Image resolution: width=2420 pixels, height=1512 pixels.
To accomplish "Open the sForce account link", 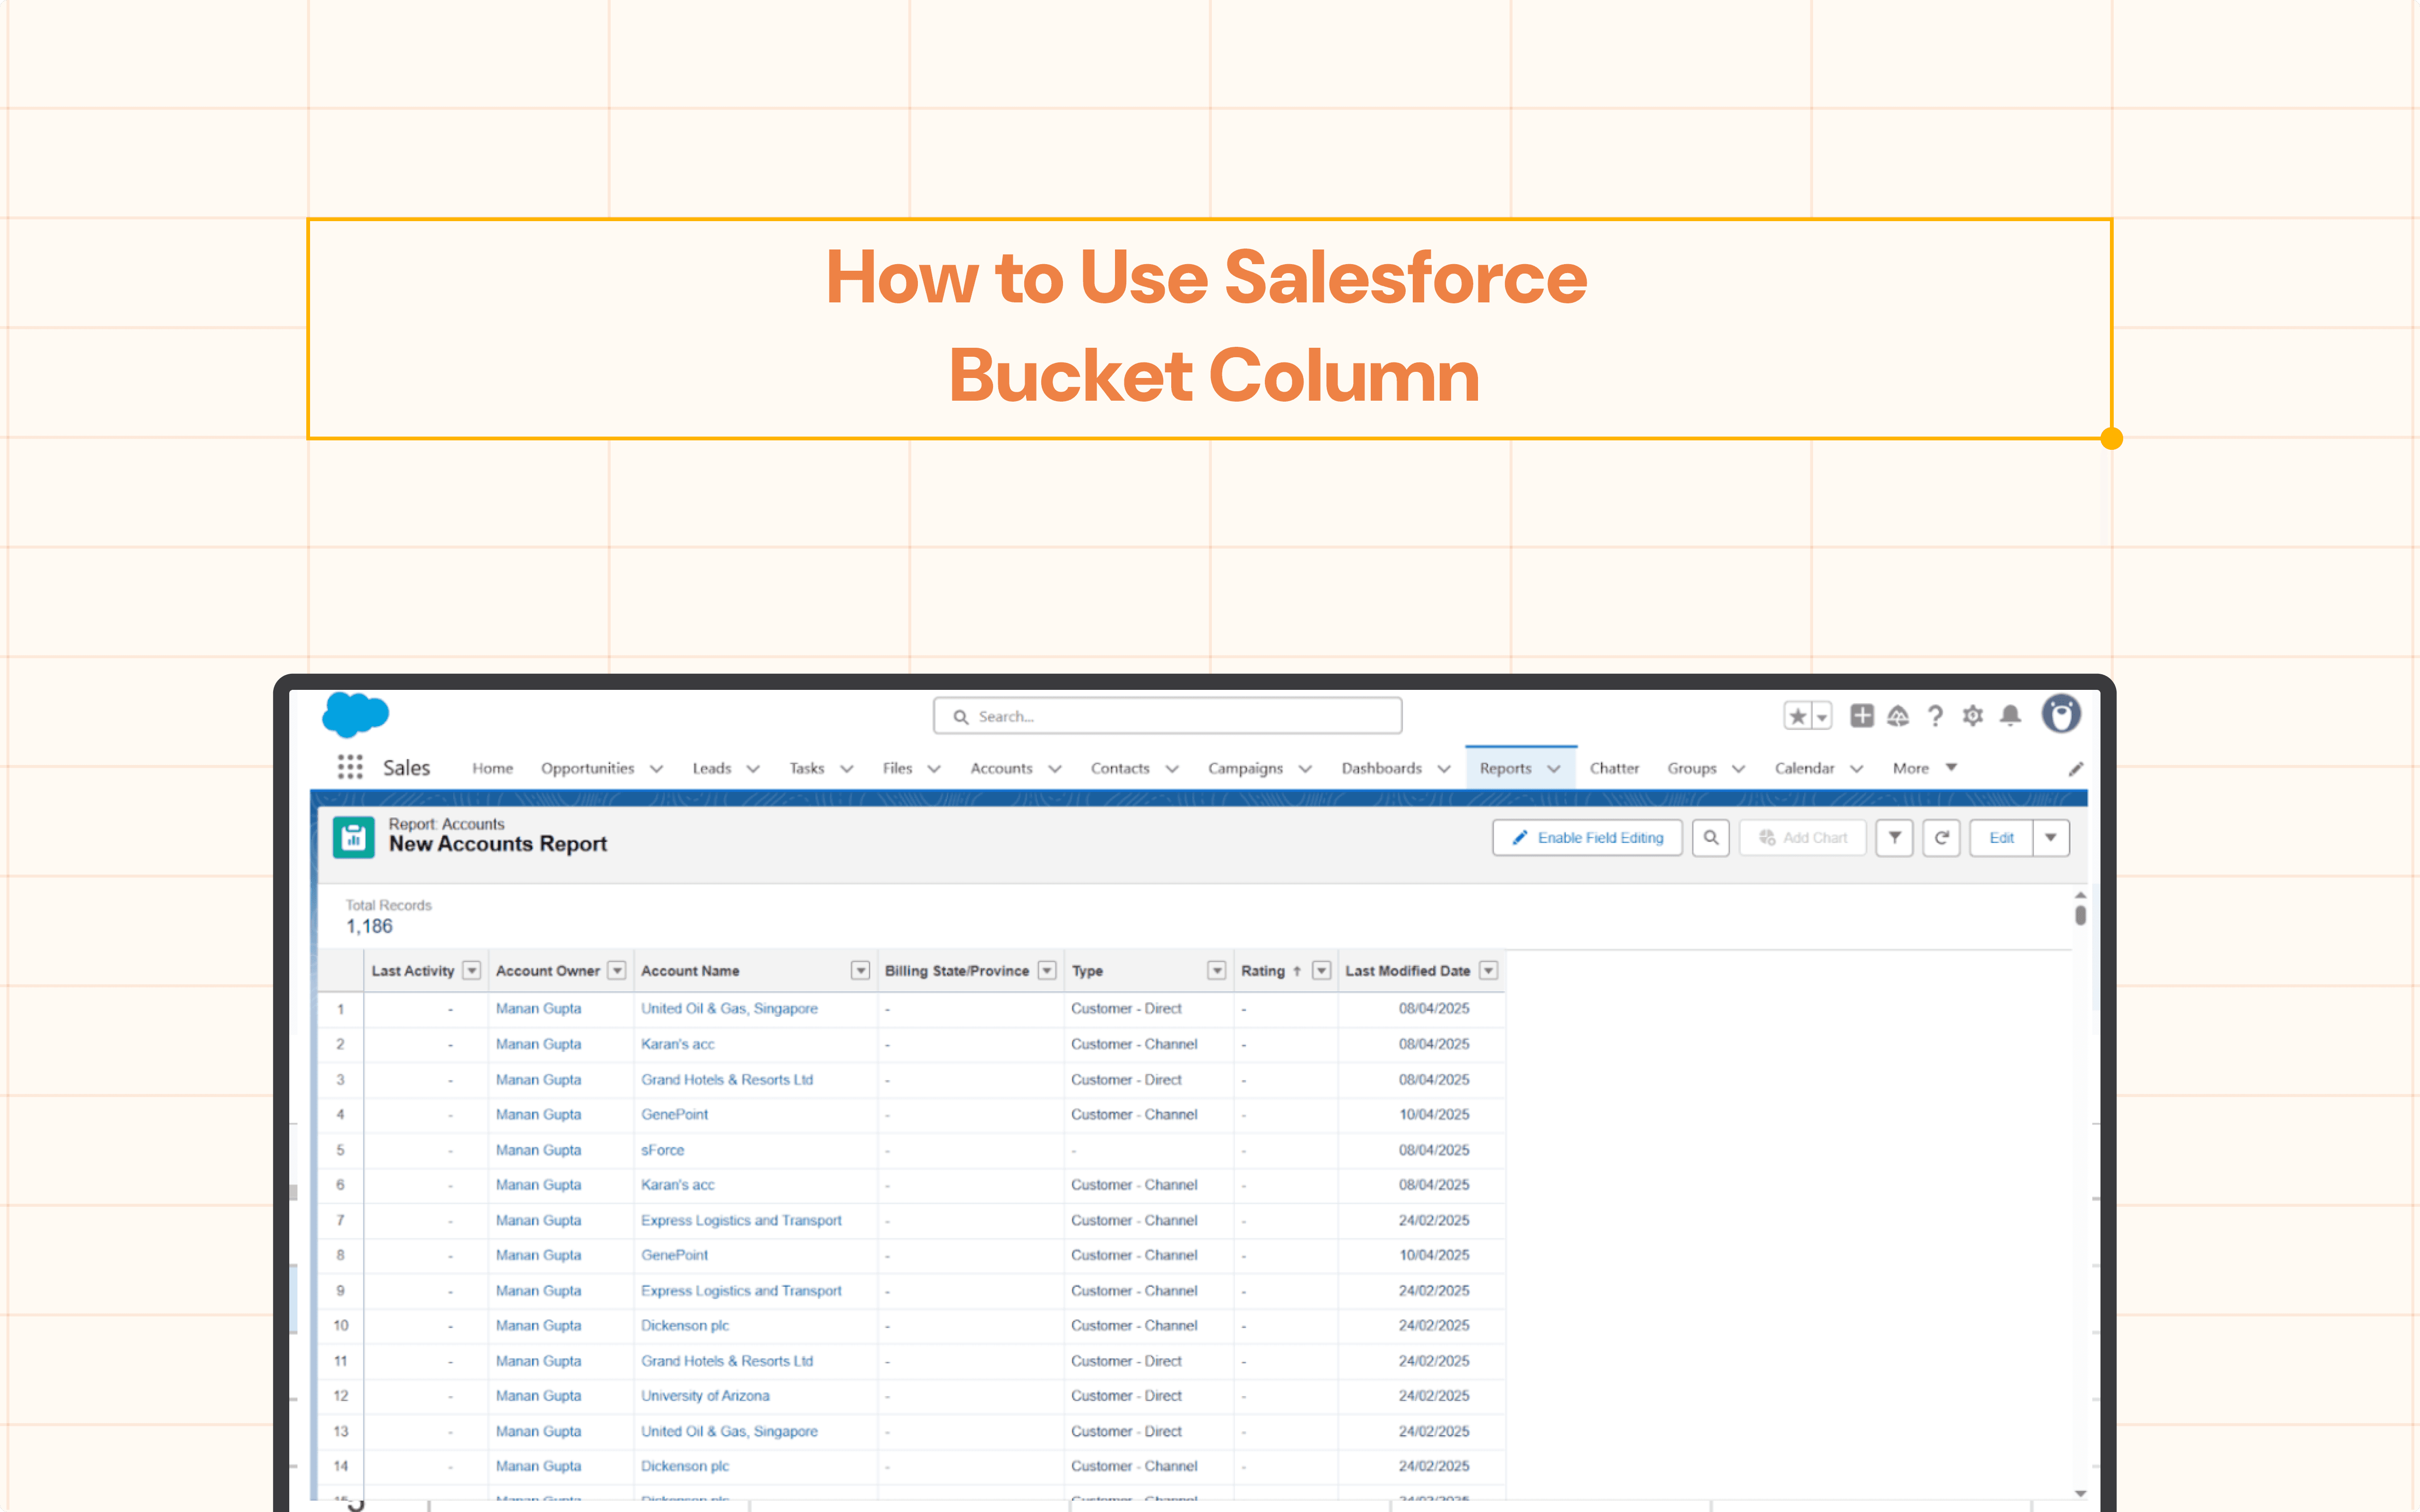I will (663, 1150).
